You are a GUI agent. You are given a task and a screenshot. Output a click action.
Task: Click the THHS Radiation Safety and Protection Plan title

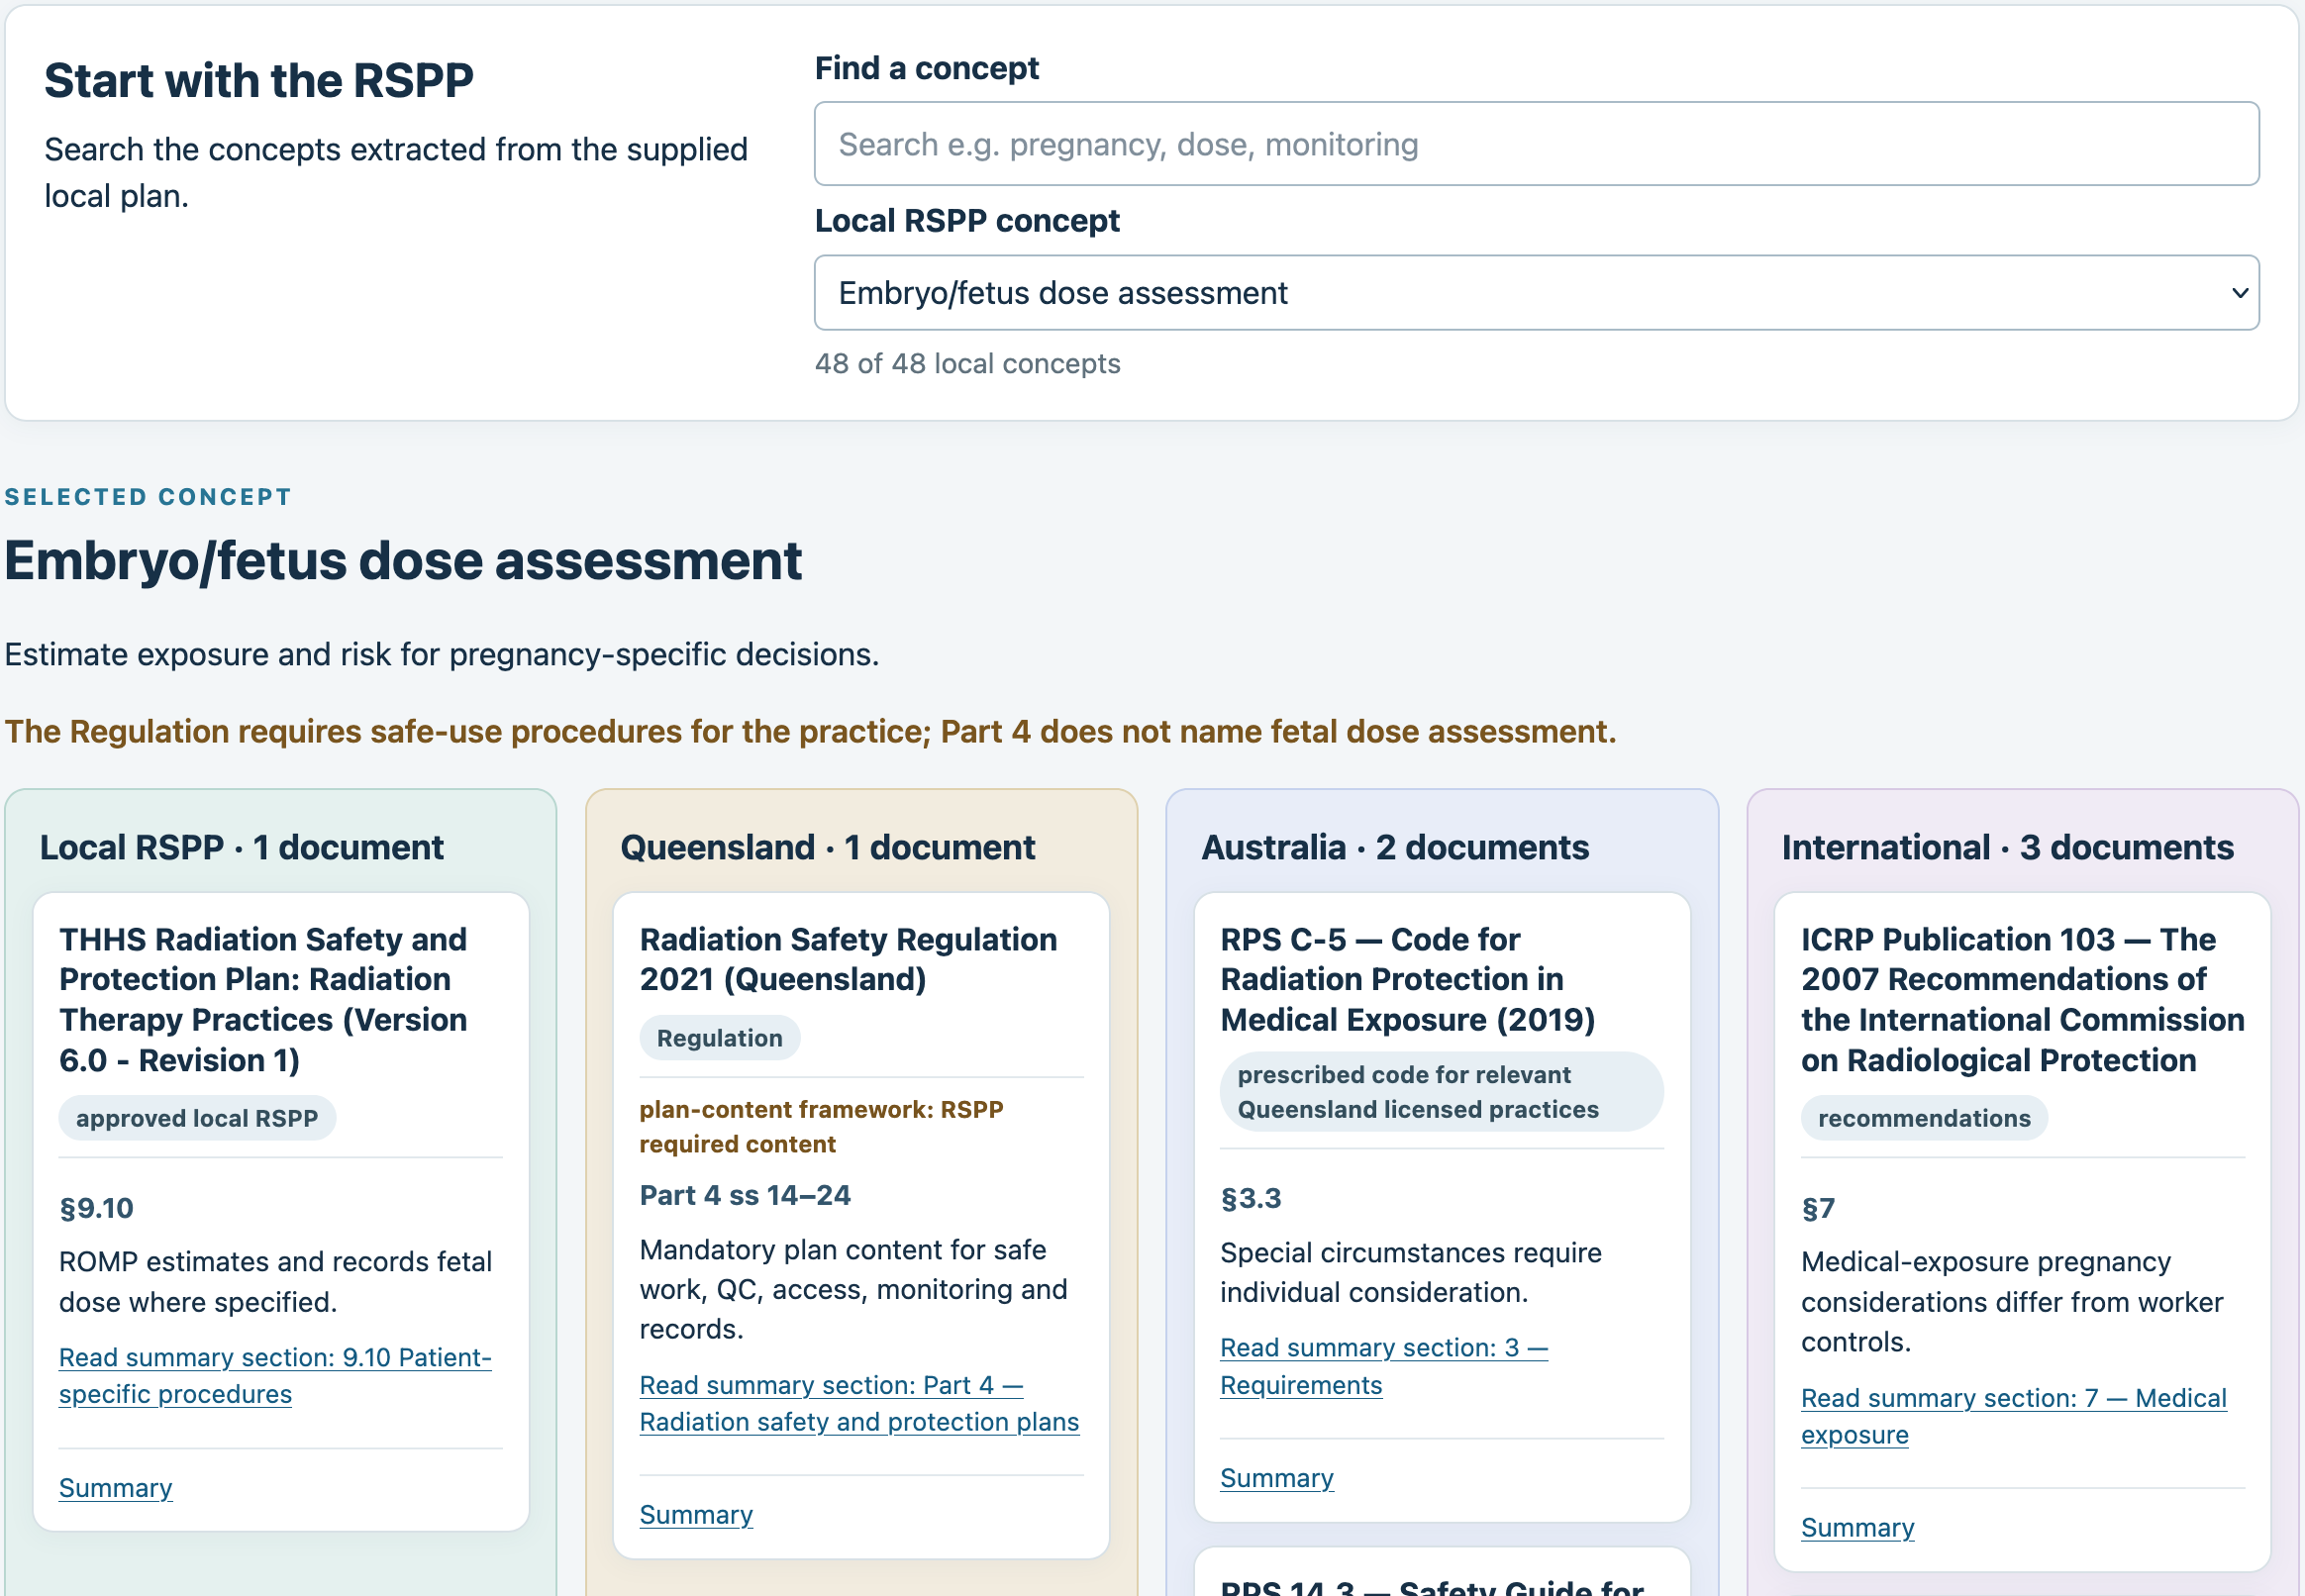(263, 1000)
